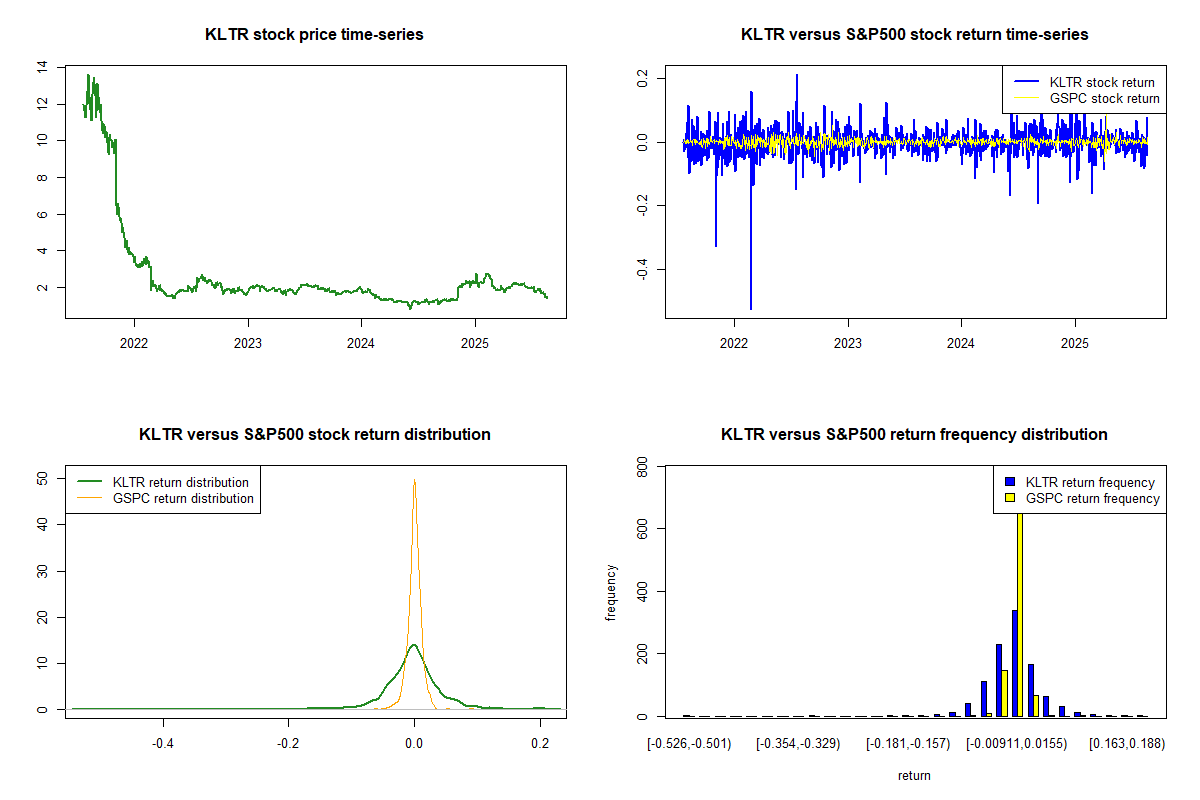Screen dimensions: 1200x800
Task: Select the 'stock return distribution' chart title
Action: click(314, 435)
